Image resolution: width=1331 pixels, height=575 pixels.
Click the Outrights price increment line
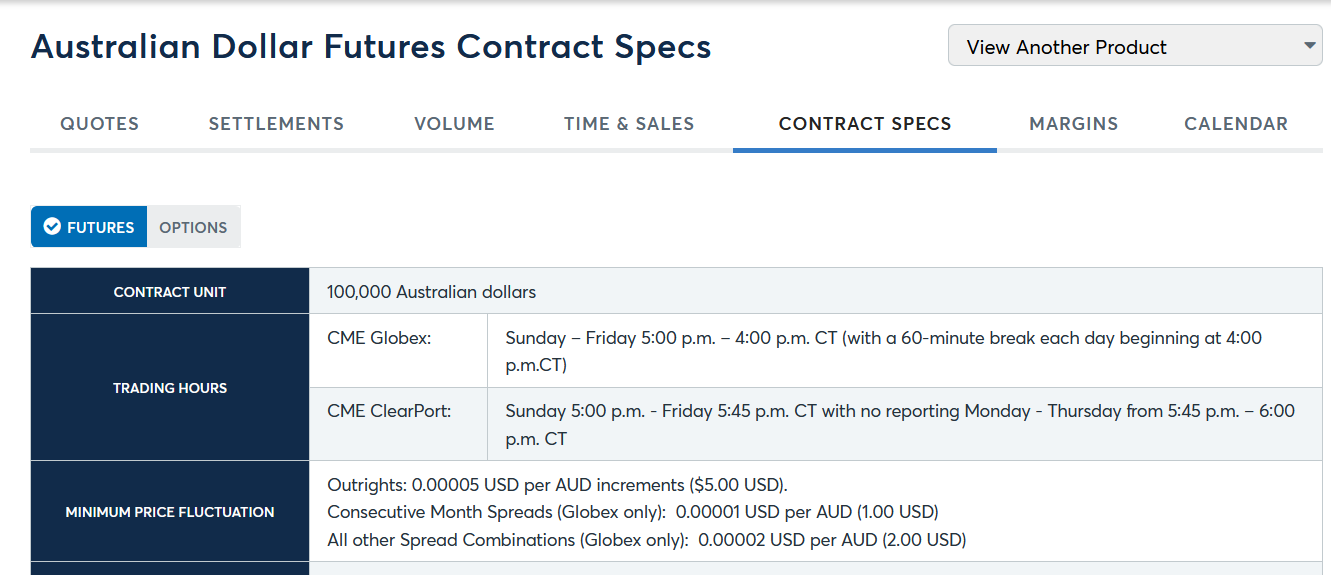(557, 485)
